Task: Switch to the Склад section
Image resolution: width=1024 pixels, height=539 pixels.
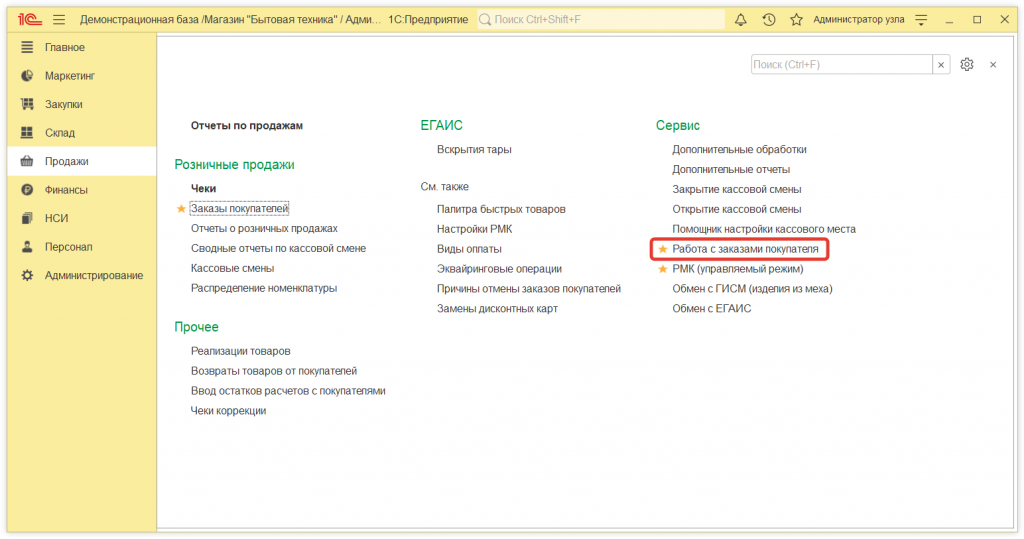Action: 60,133
